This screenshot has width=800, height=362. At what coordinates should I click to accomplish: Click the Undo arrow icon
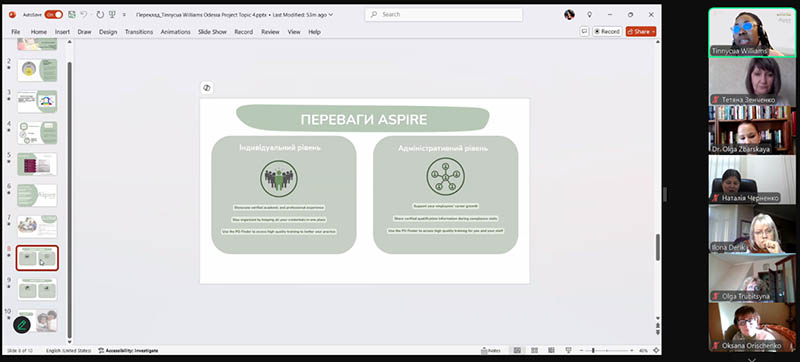pyautogui.click(x=84, y=14)
